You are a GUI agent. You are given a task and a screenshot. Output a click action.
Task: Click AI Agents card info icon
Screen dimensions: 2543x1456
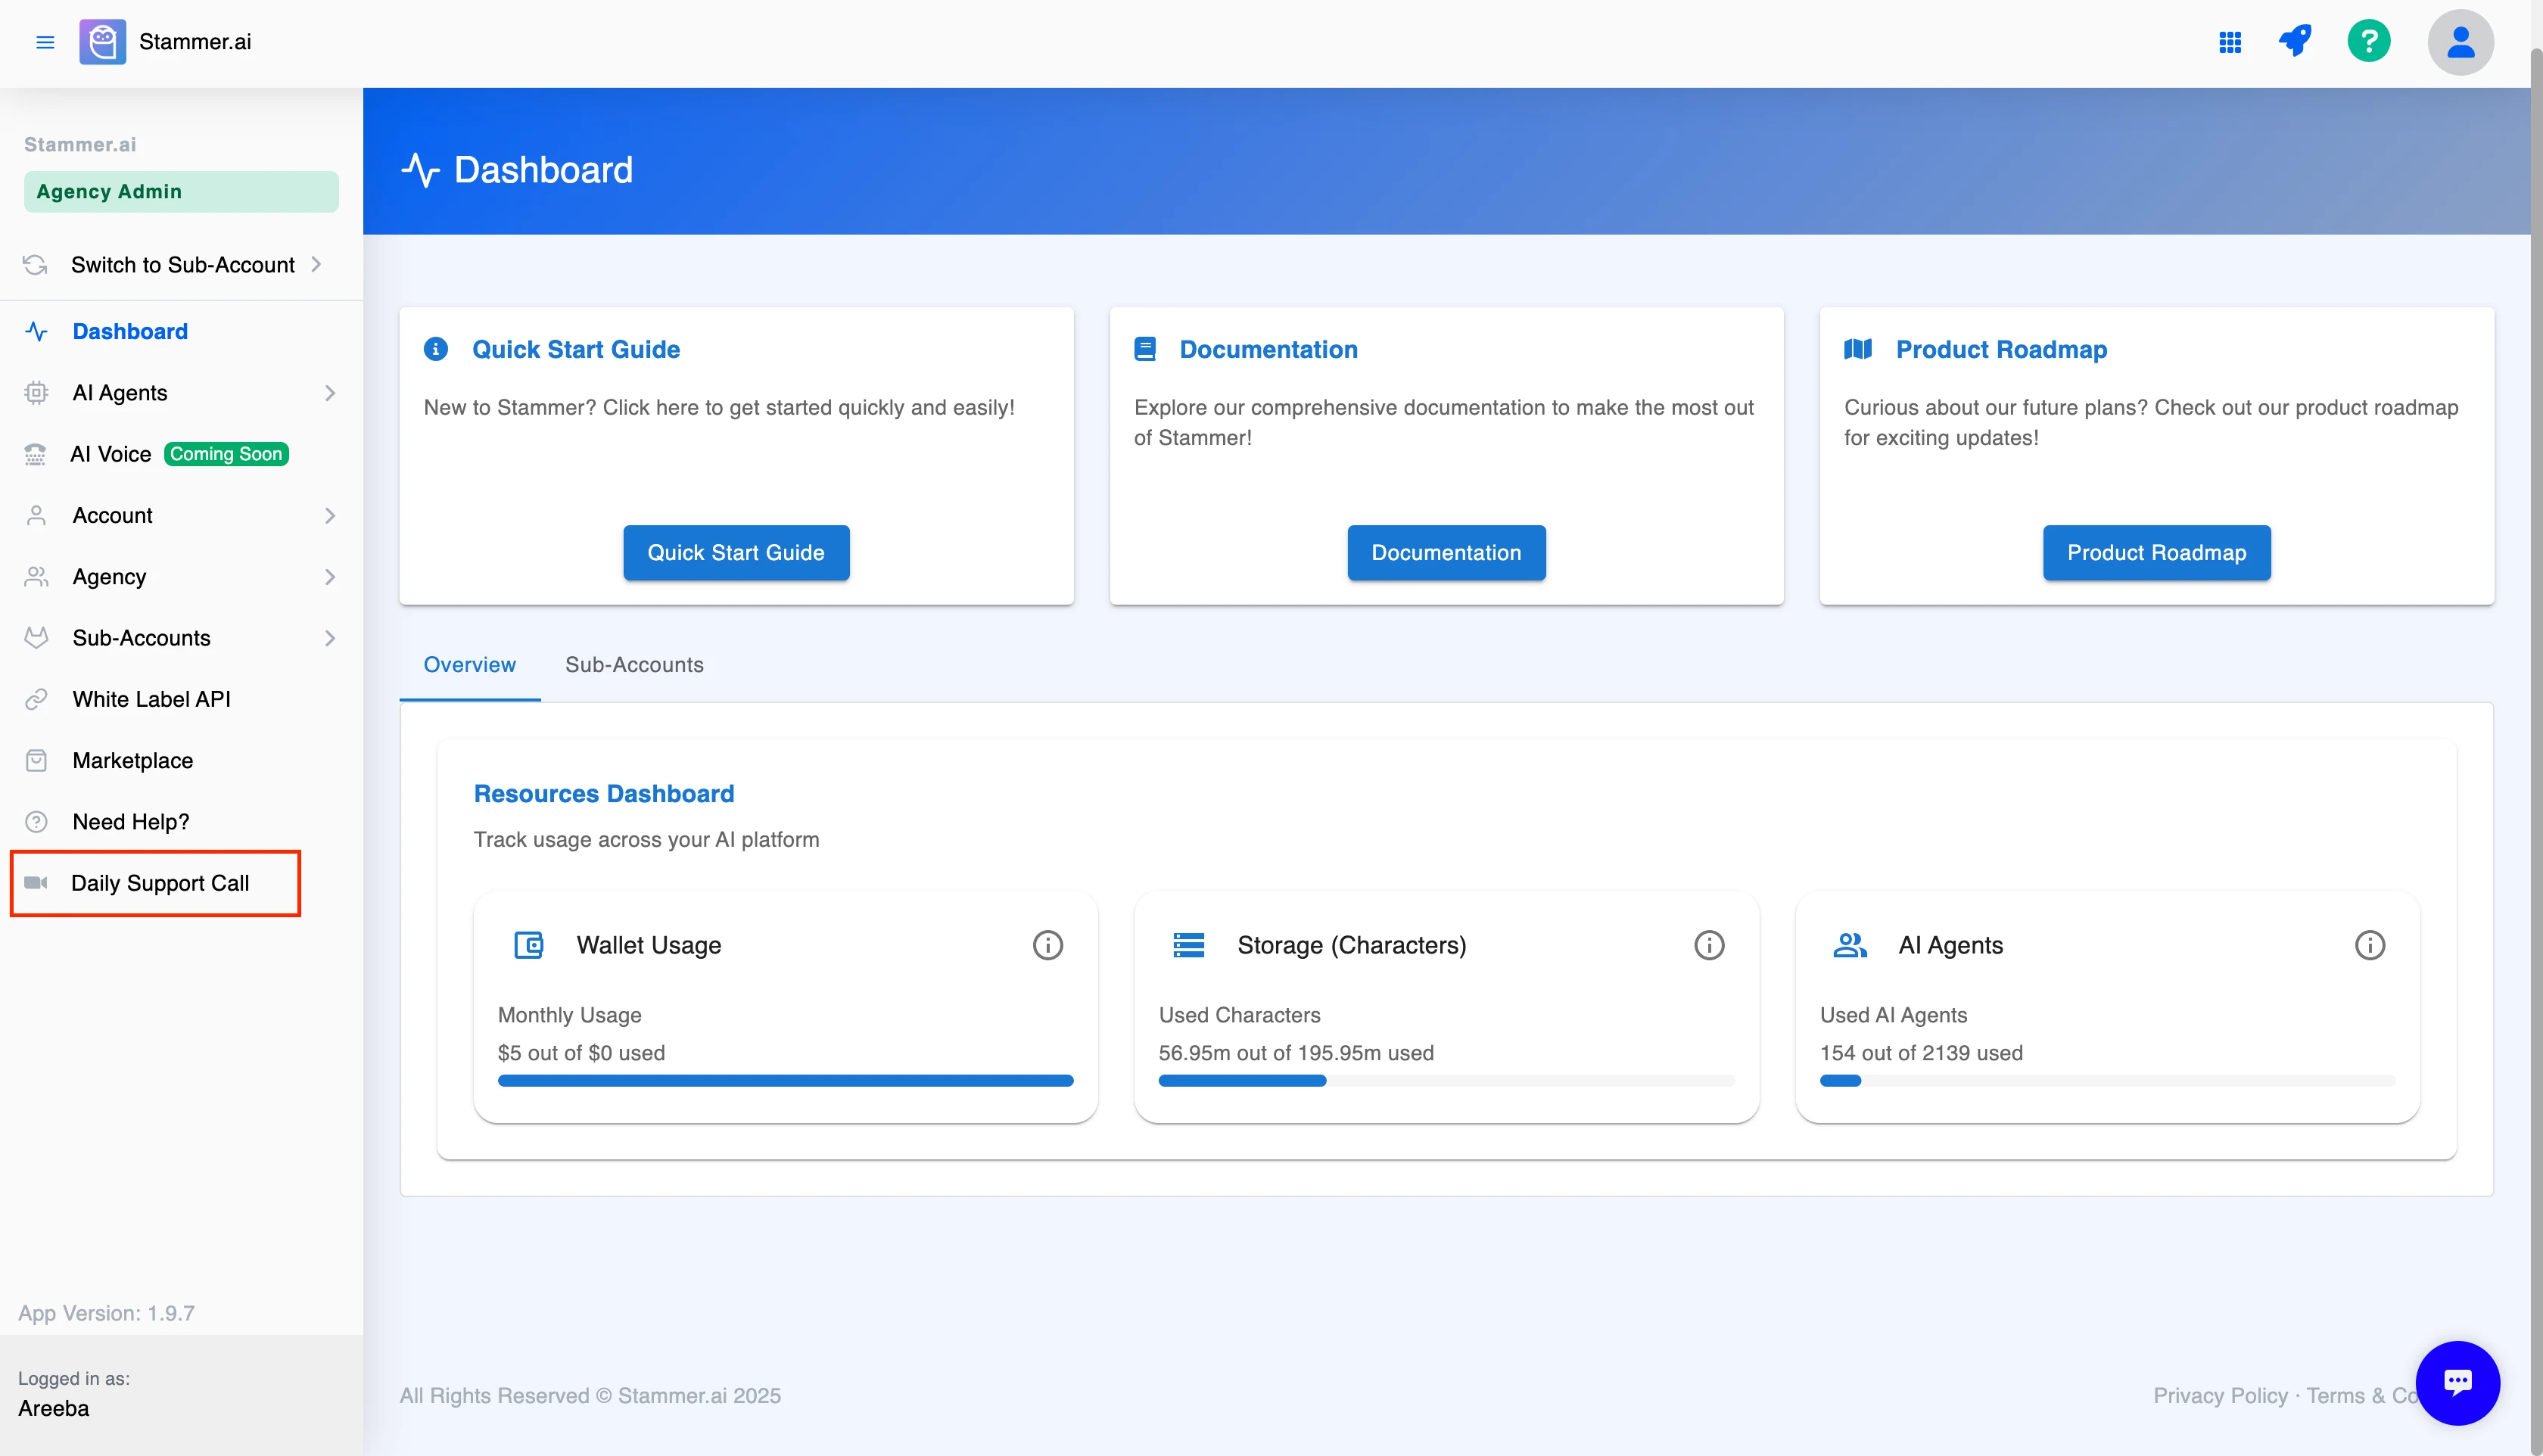pos(2369,945)
